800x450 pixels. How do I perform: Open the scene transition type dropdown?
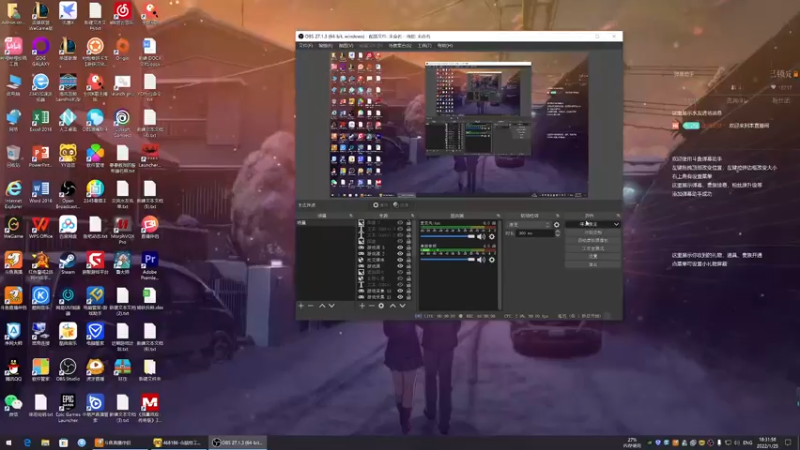pos(529,224)
